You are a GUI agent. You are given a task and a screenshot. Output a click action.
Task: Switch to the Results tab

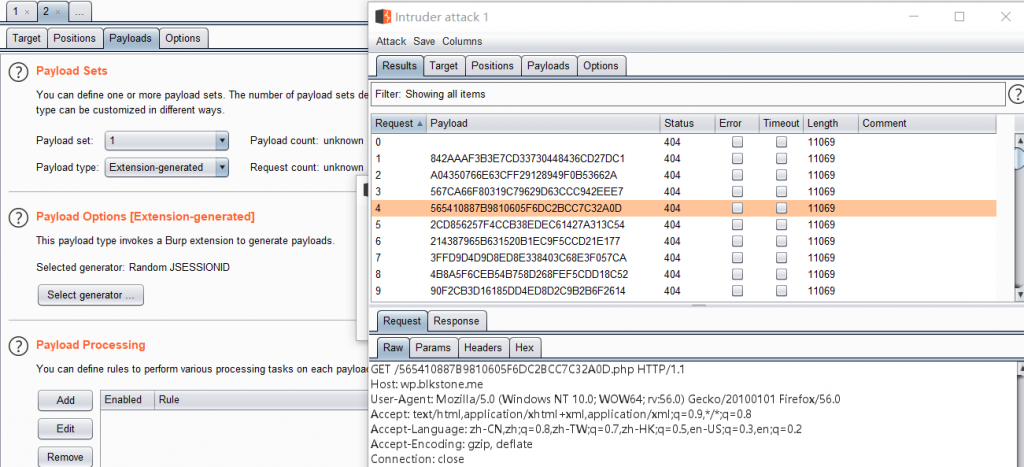pos(399,66)
